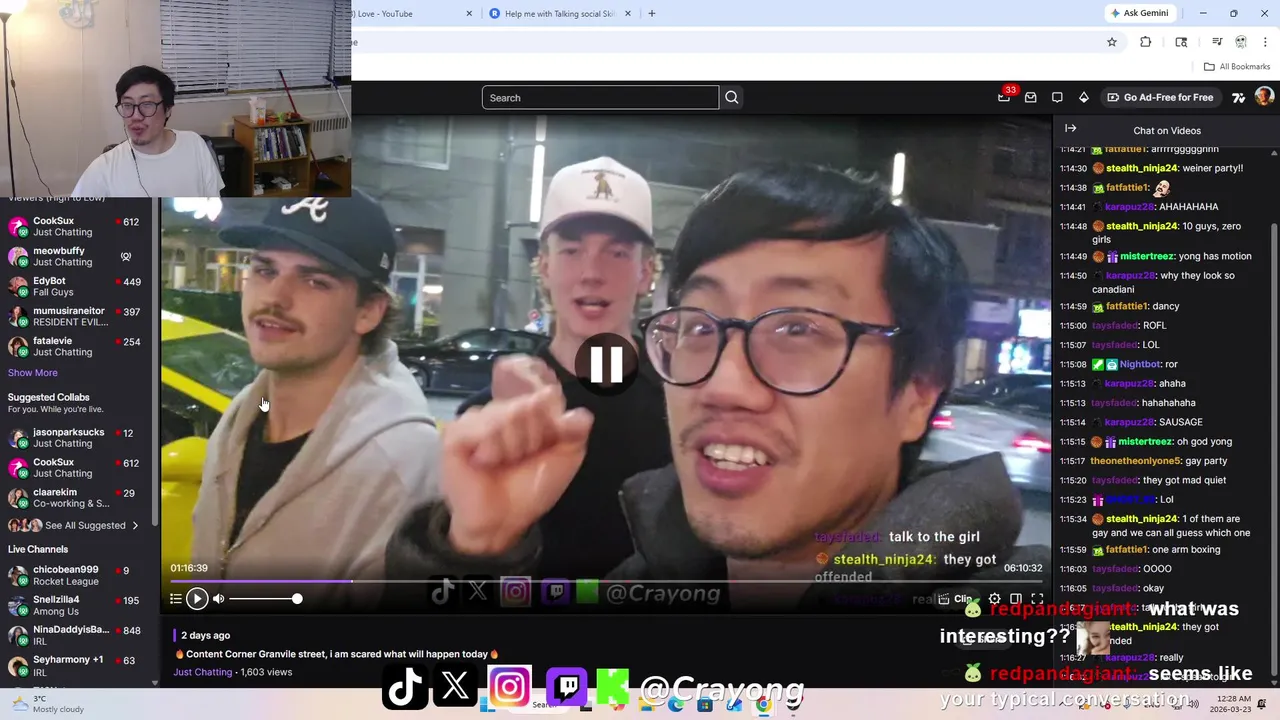Open the Twitch user avatar menu
Screen dimensions: 1280x720
pos(1264,97)
